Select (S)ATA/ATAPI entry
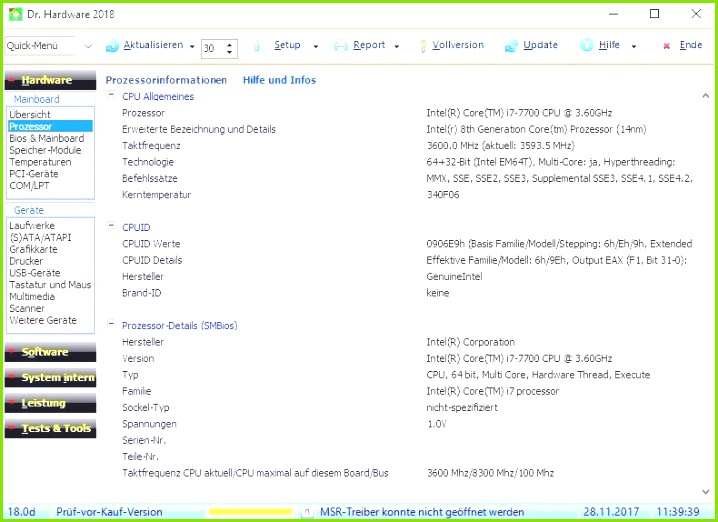718x522 pixels. point(40,238)
